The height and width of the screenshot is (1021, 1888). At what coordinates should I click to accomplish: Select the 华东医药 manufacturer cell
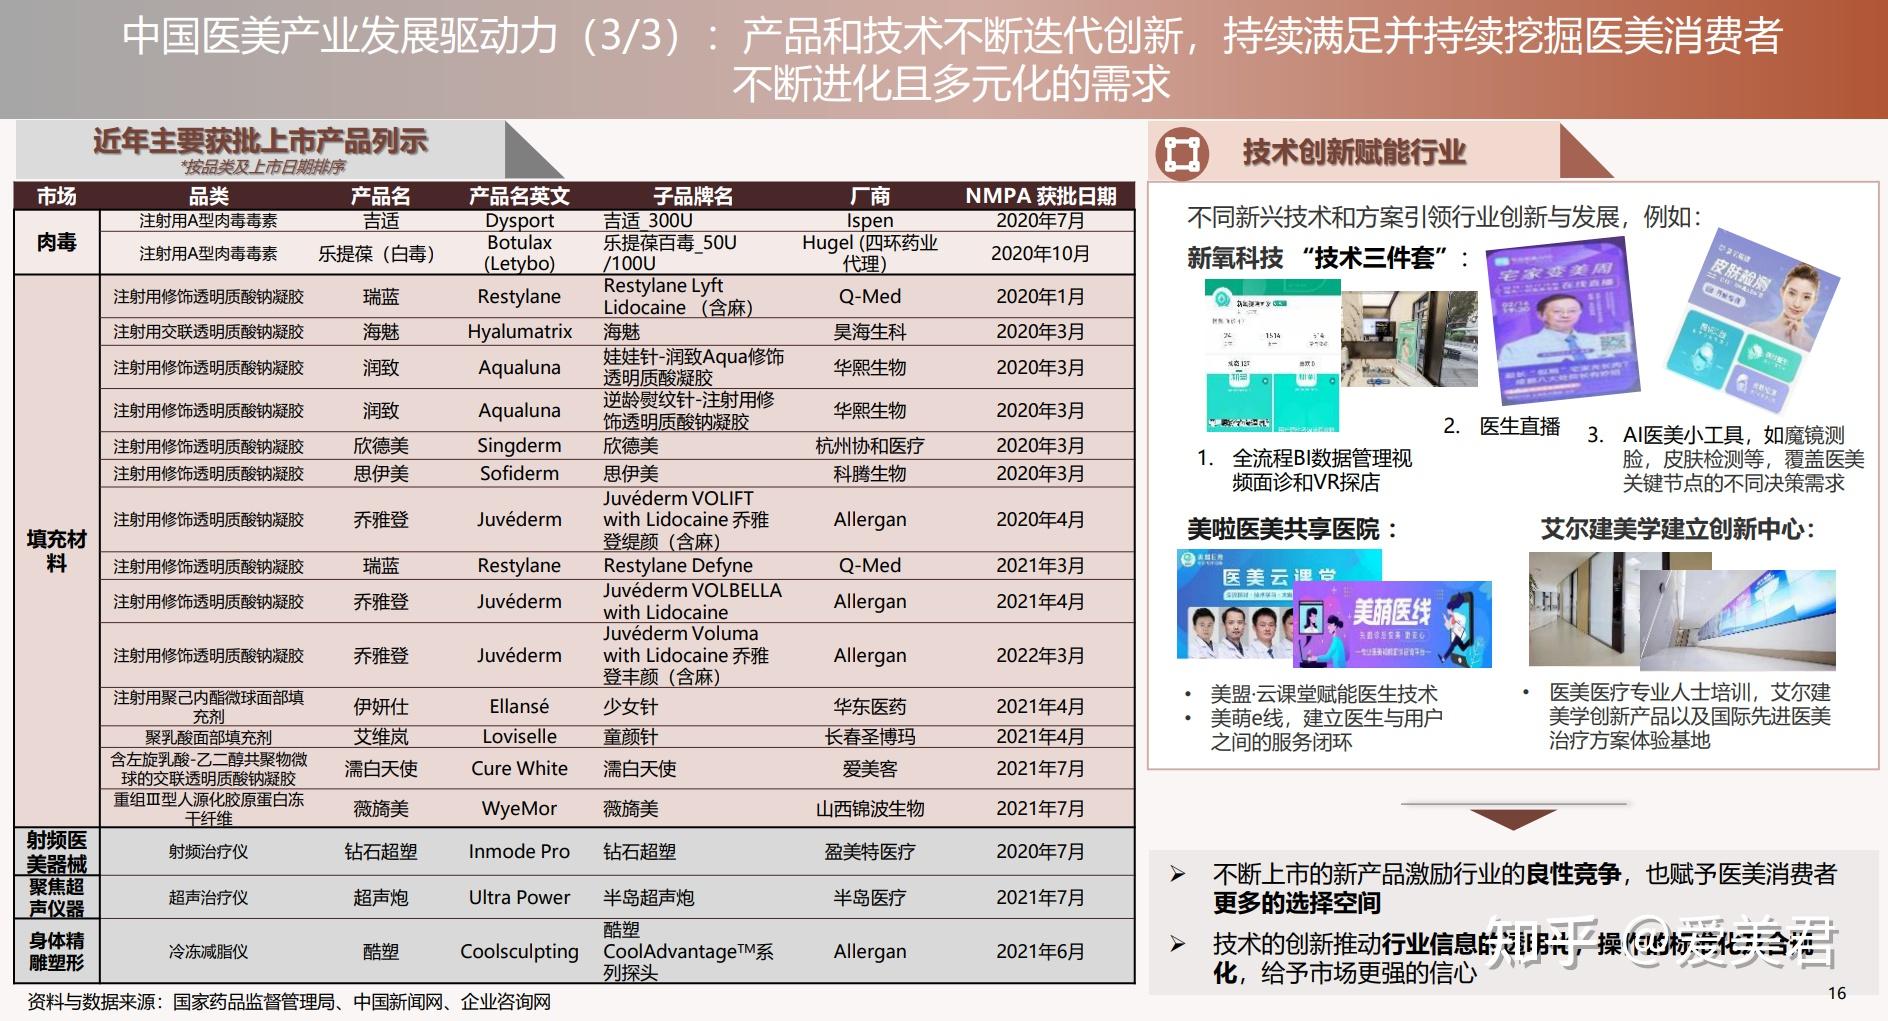(x=870, y=706)
